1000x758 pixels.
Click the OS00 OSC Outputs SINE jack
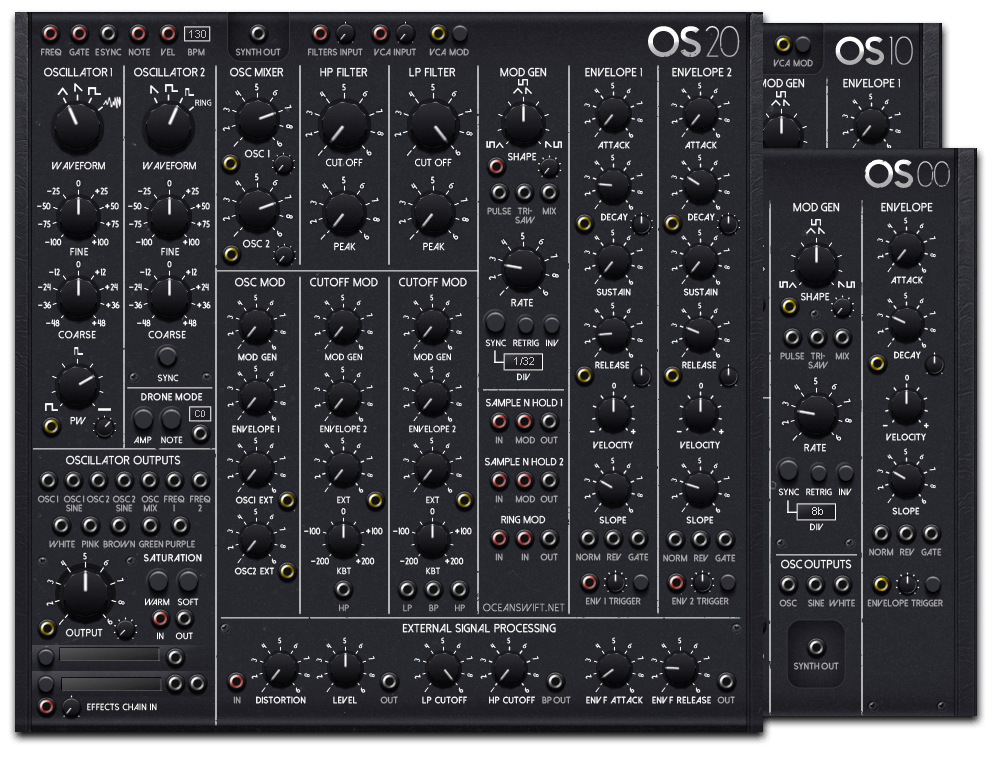pyautogui.click(x=816, y=585)
